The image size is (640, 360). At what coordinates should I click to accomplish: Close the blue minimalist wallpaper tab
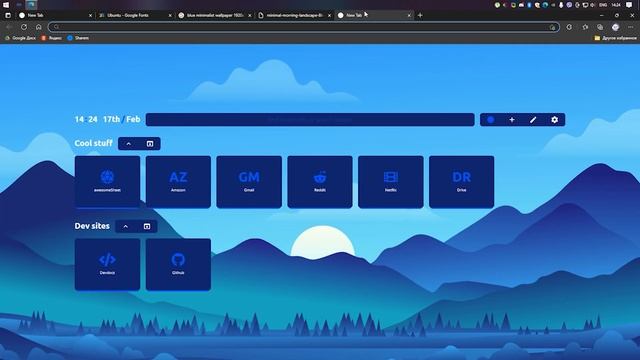click(x=250, y=16)
